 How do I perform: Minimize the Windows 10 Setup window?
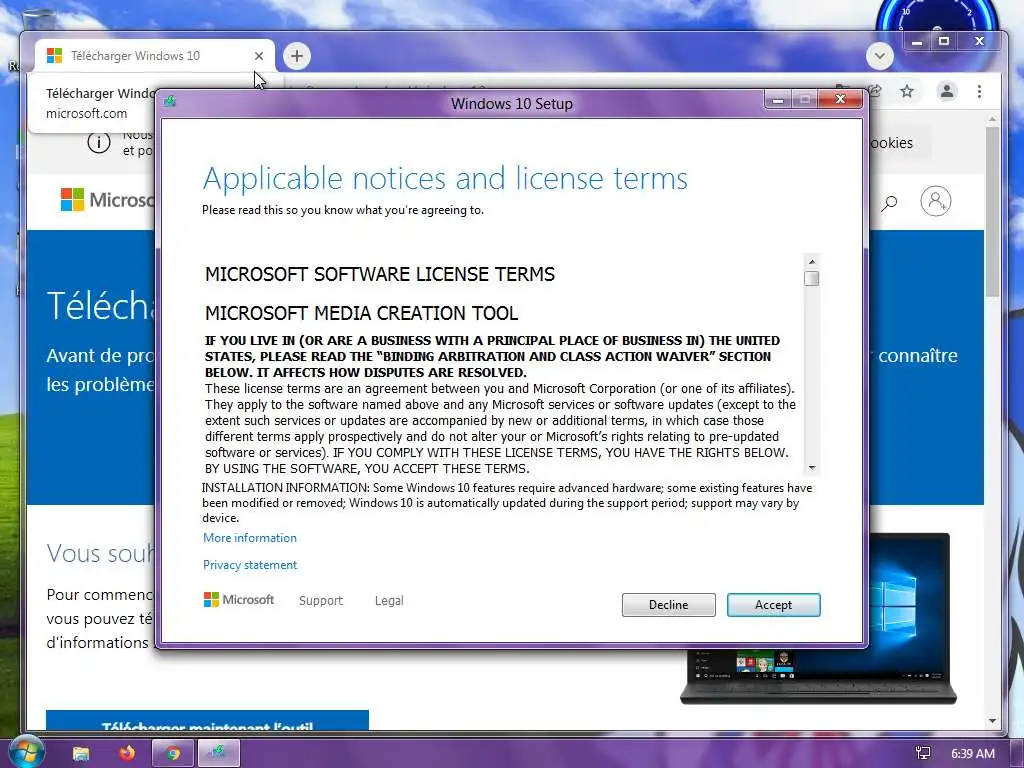(x=778, y=99)
